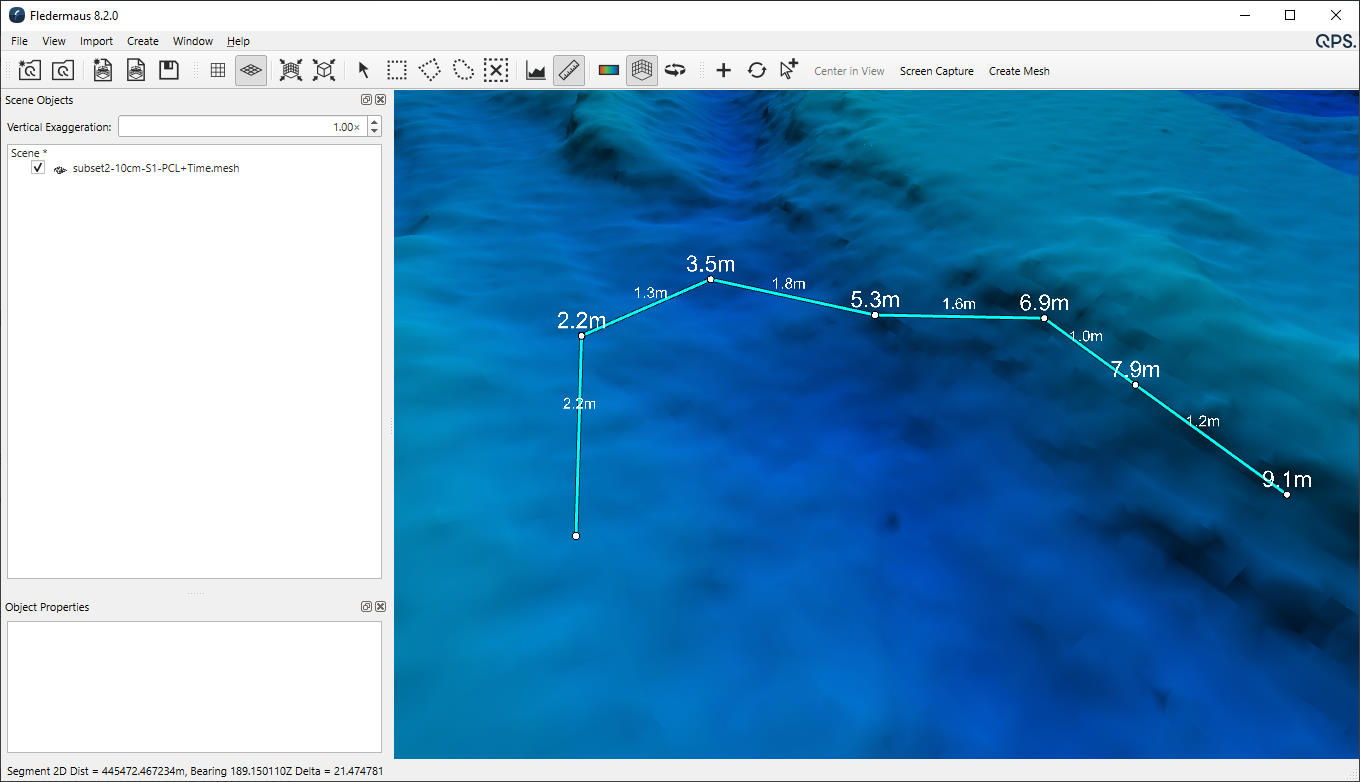
Task: Open the Create menu
Action: pyautogui.click(x=143, y=41)
